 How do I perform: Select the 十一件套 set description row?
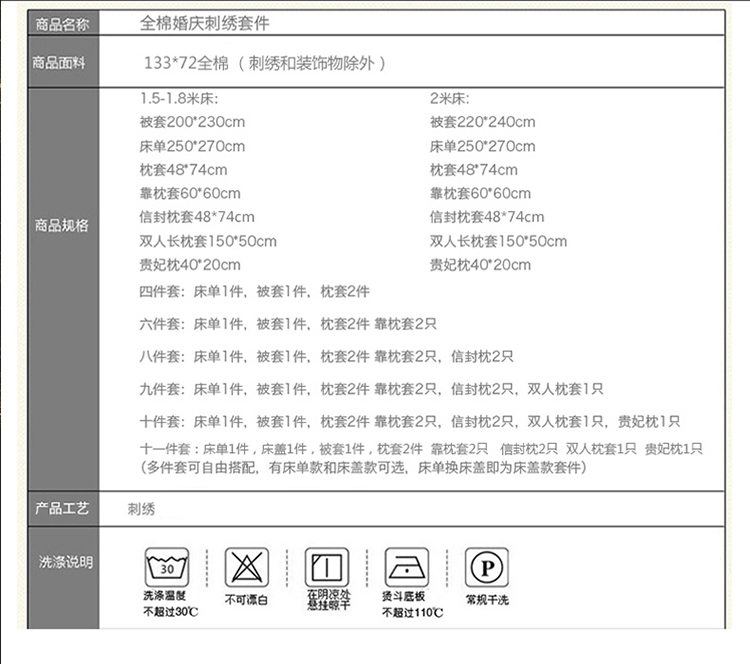(x=421, y=449)
